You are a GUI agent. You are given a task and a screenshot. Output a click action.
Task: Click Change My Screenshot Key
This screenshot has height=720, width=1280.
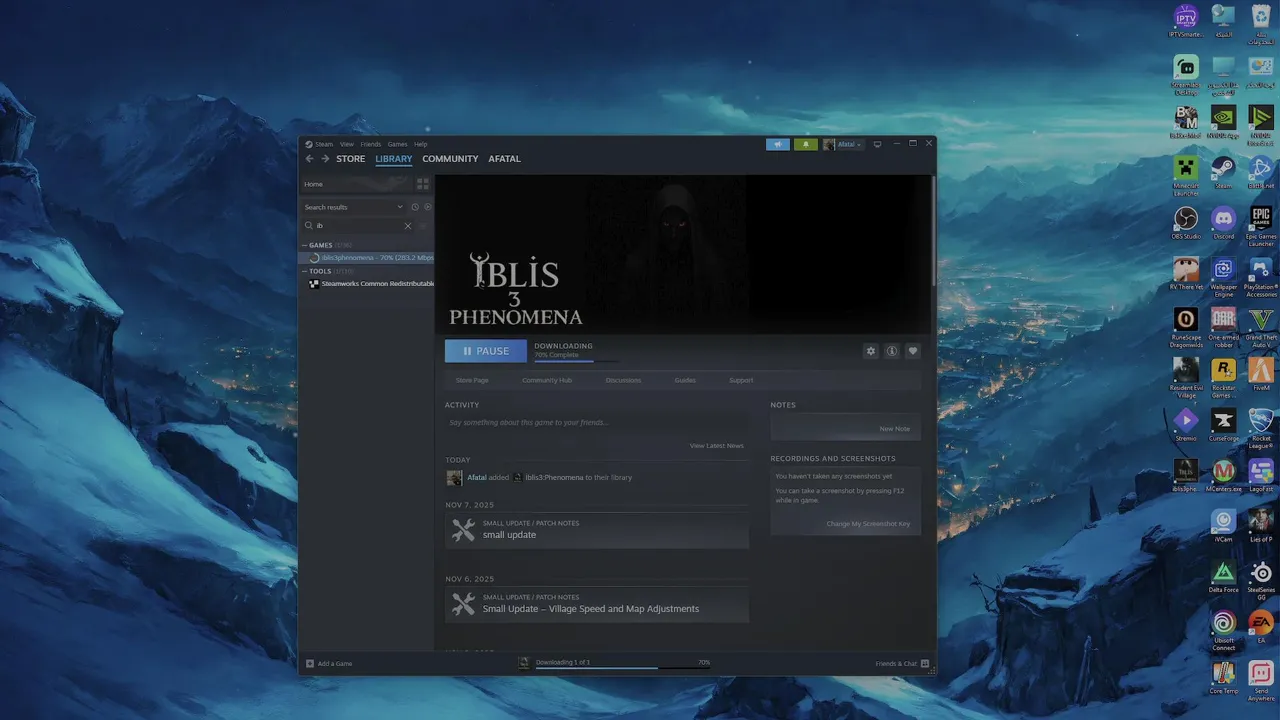[x=868, y=524]
